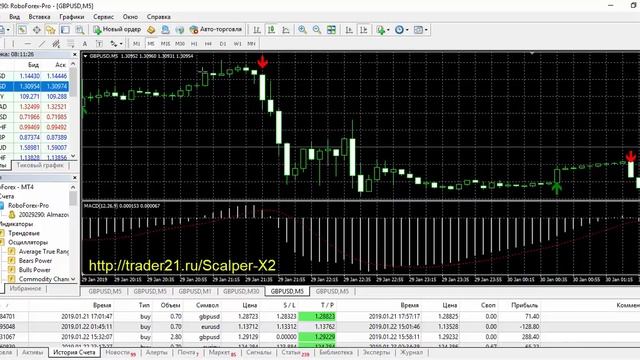This screenshot has height=360, width=640.
Task: Open the Market Watch window icon
Action: point(22,30)
